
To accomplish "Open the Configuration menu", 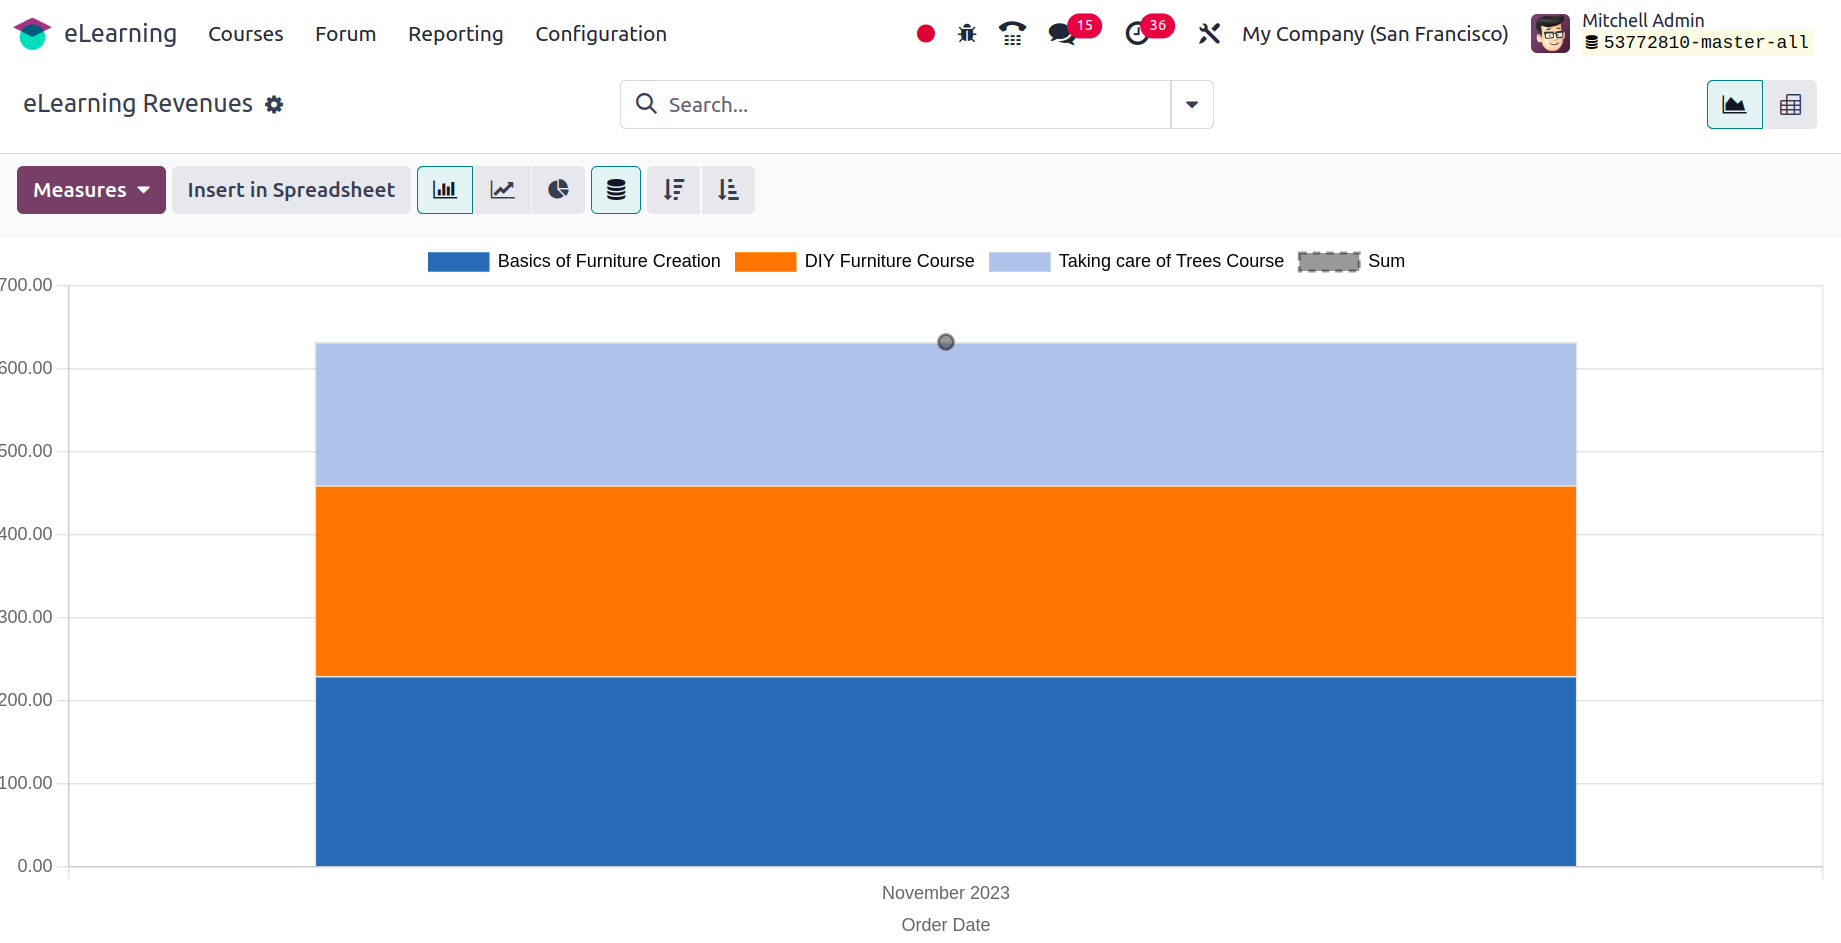I will coord(601,34).
